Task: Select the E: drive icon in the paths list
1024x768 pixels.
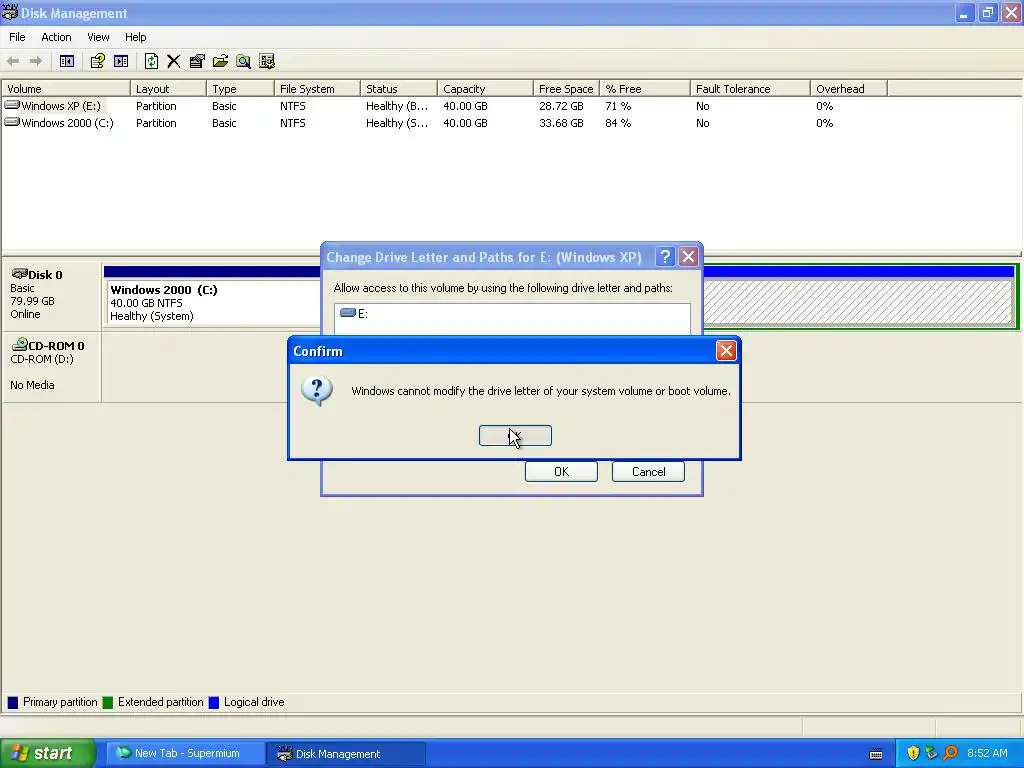Action: (x=348, y=313)
